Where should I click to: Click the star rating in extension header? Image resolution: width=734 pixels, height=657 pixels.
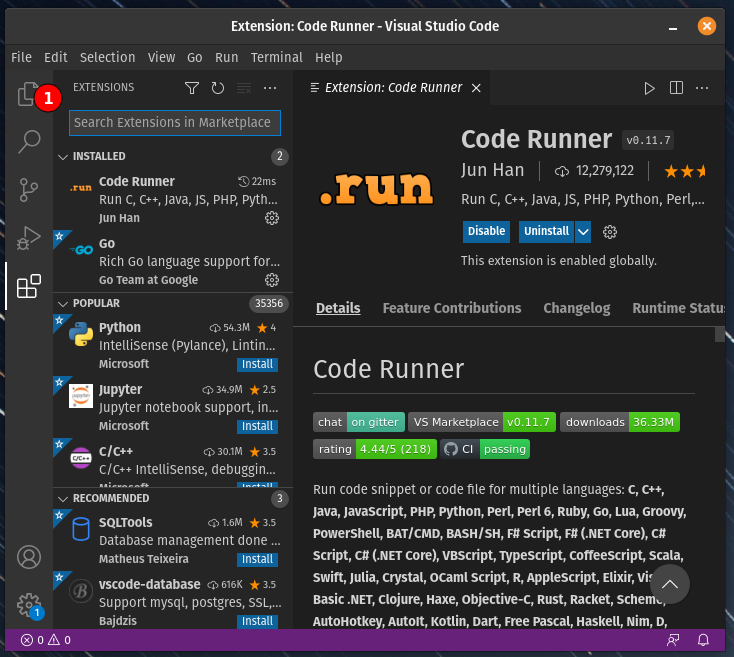click(685, 171)
